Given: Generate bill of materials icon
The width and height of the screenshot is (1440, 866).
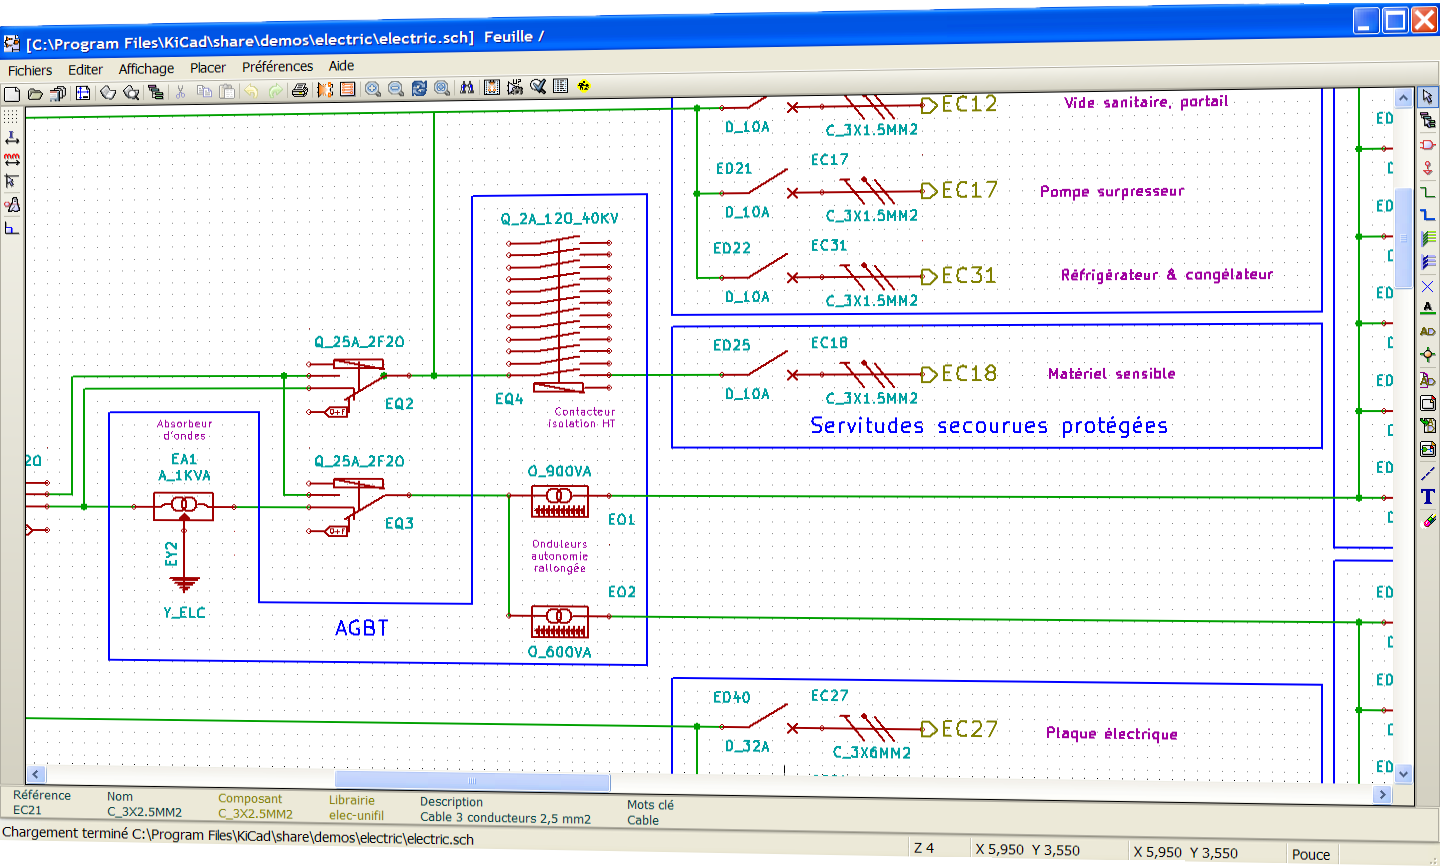Looking at the screenshot, I should (x=561, y=86).
